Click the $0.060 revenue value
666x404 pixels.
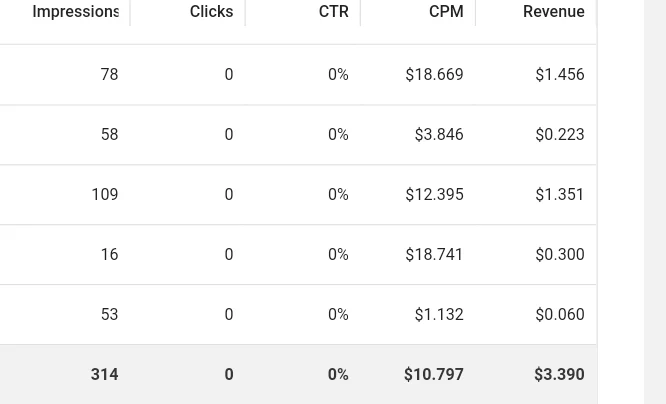click(560, 314)
